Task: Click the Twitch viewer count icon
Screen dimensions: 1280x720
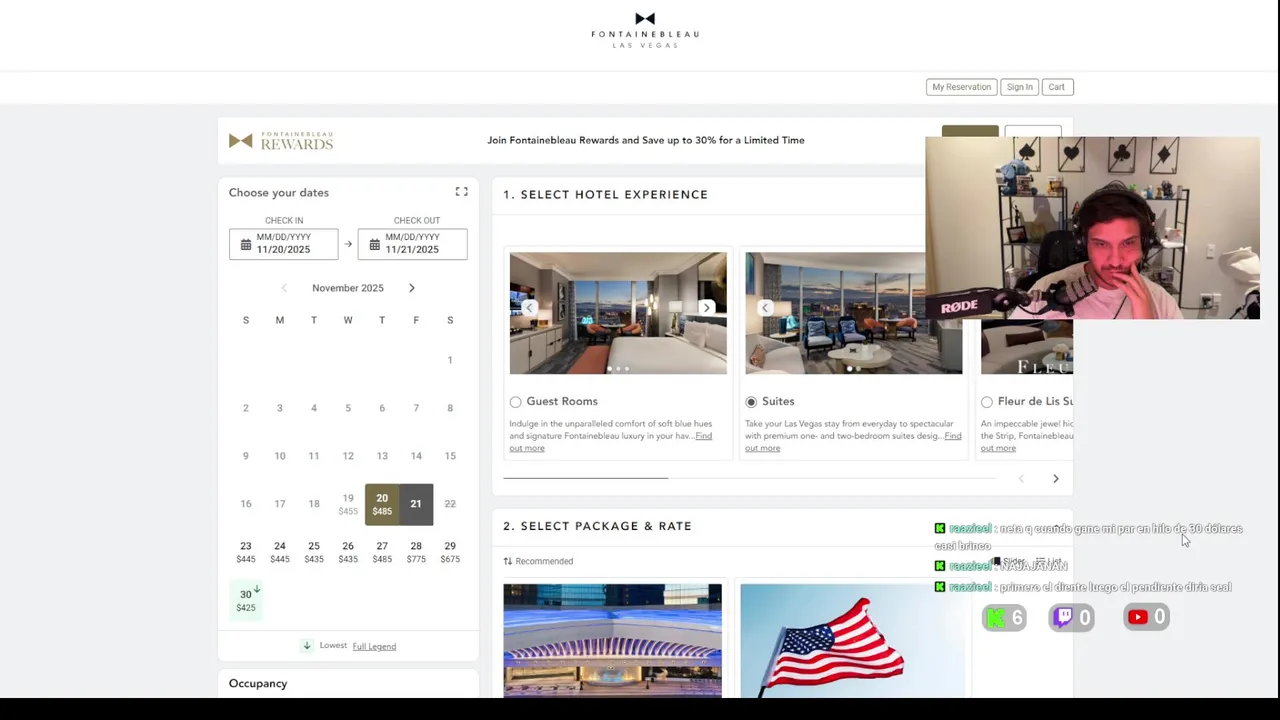Action: (1062, 617)
